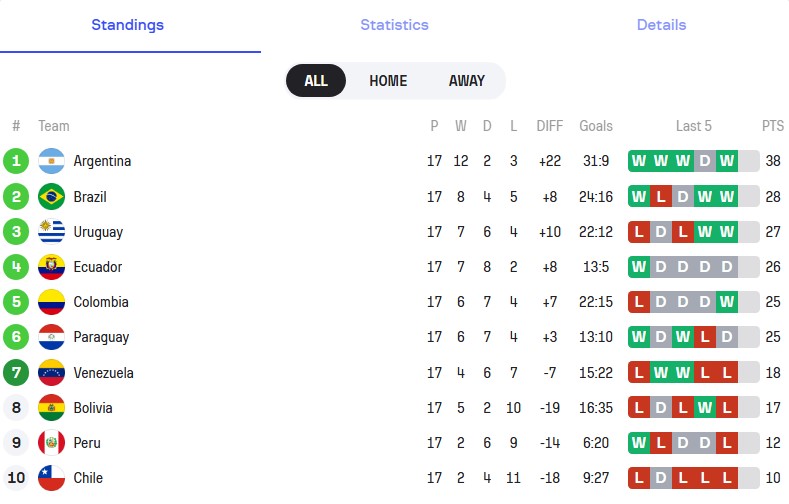
Task: Click the Brazil flag icon
Action: click(x=51, y=197)
